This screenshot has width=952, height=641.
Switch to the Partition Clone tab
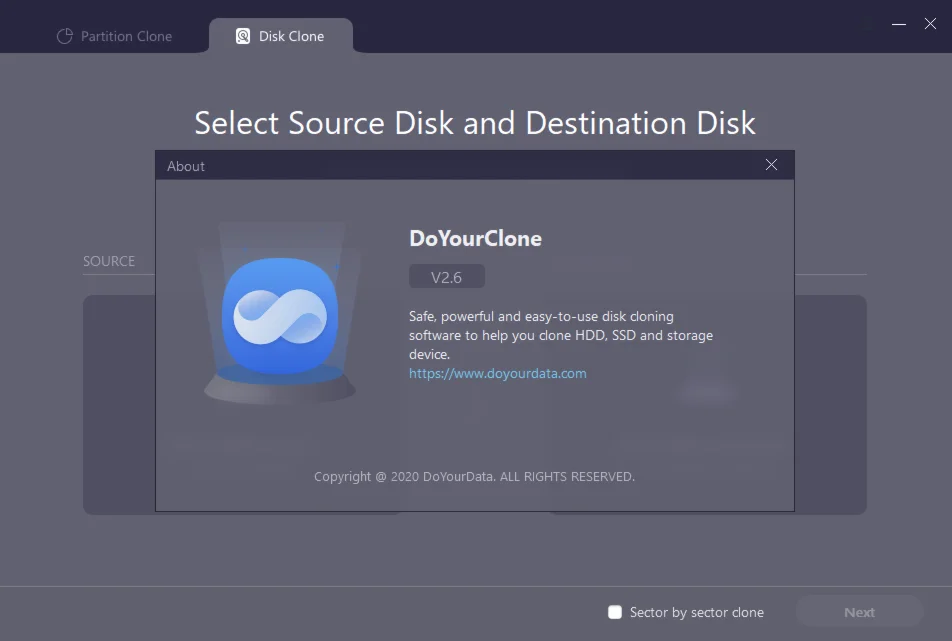pyautogui.click(x=114, y=36)
